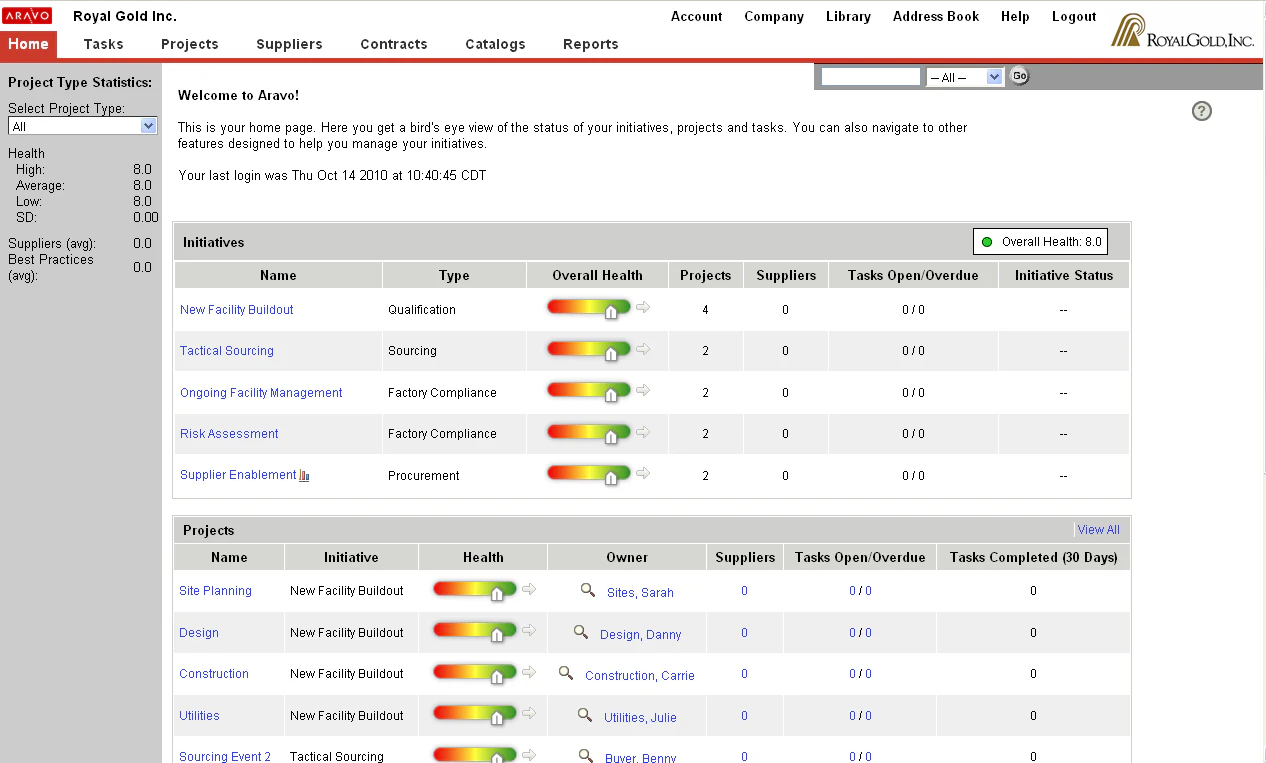Click the magnifying glass beside Sites, Sarah
The image size is (1266, 763).
click(x=588, y=590)
